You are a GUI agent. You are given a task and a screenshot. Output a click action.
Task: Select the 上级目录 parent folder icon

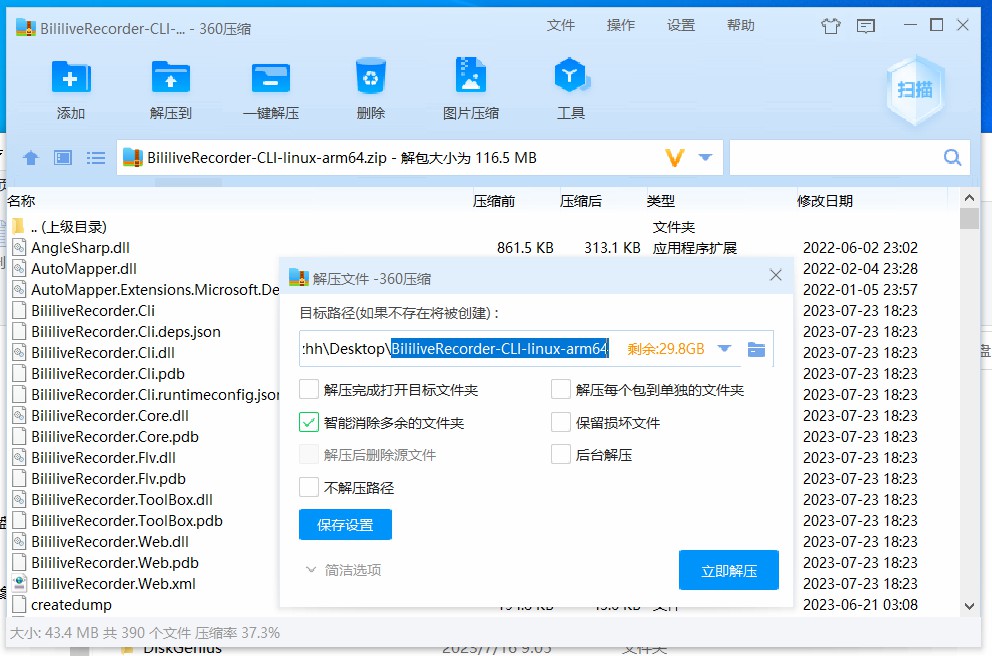[x=18, y=226]
